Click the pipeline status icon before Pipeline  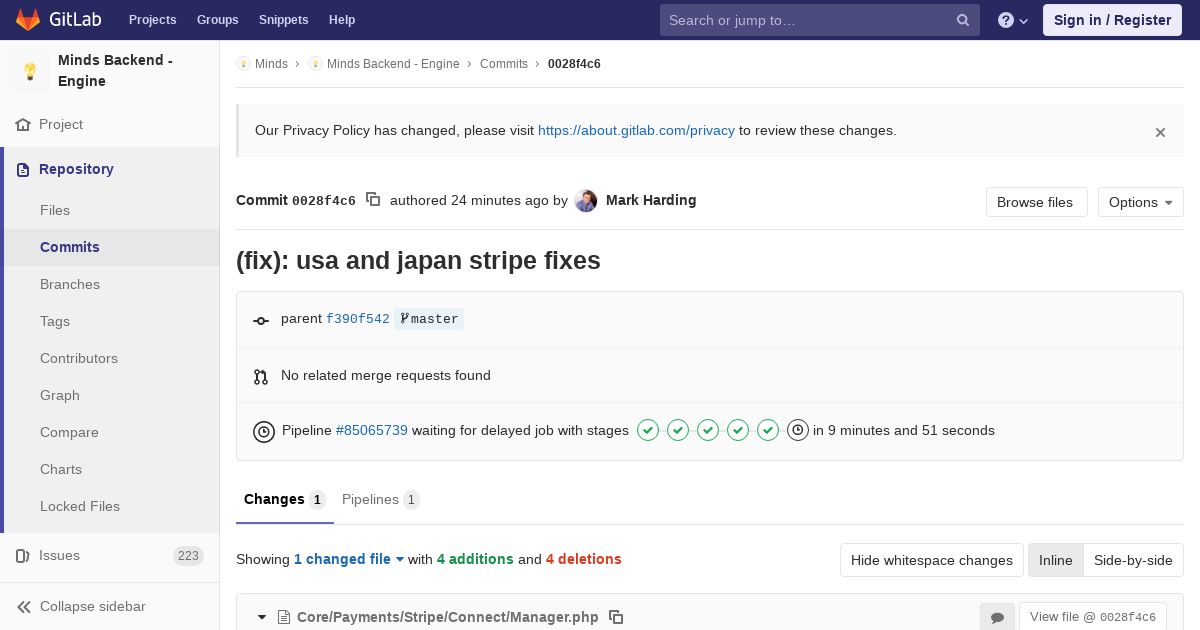tap(264, 431)
